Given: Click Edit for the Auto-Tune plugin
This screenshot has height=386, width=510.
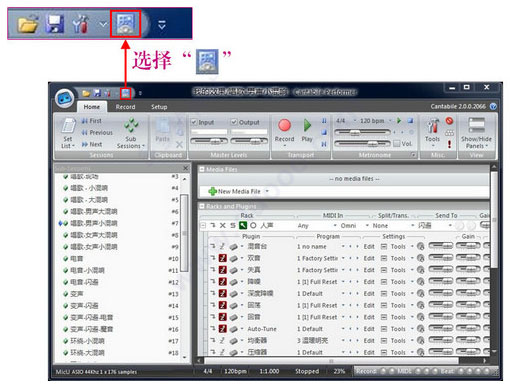Looking at the screenshot, I should point(369,329).
